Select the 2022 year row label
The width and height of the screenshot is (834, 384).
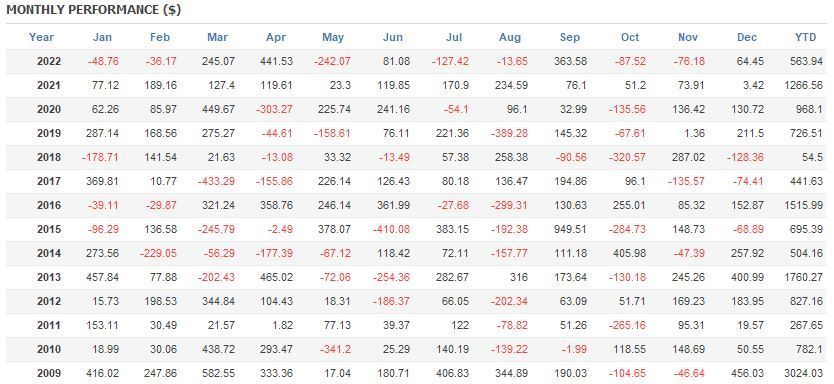(x=49, y=61)
